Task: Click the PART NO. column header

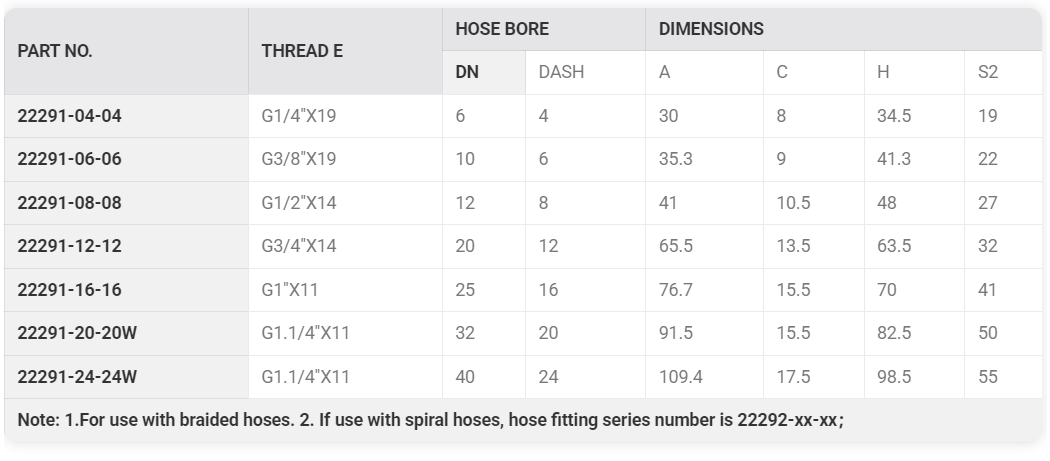Action: pos(55,51)
